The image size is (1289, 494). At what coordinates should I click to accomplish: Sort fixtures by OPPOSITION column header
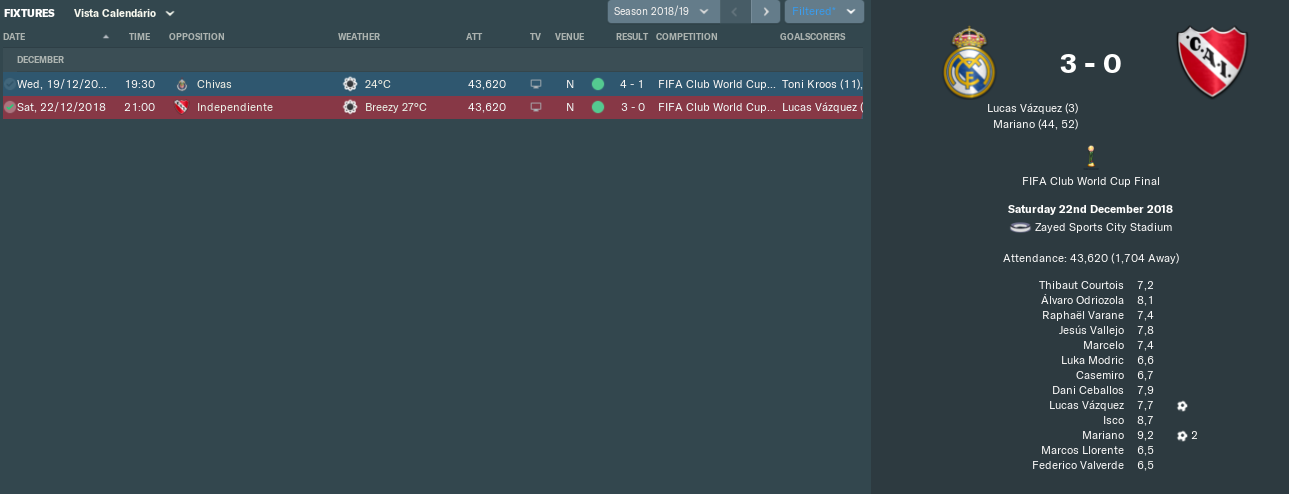point(197,36)
